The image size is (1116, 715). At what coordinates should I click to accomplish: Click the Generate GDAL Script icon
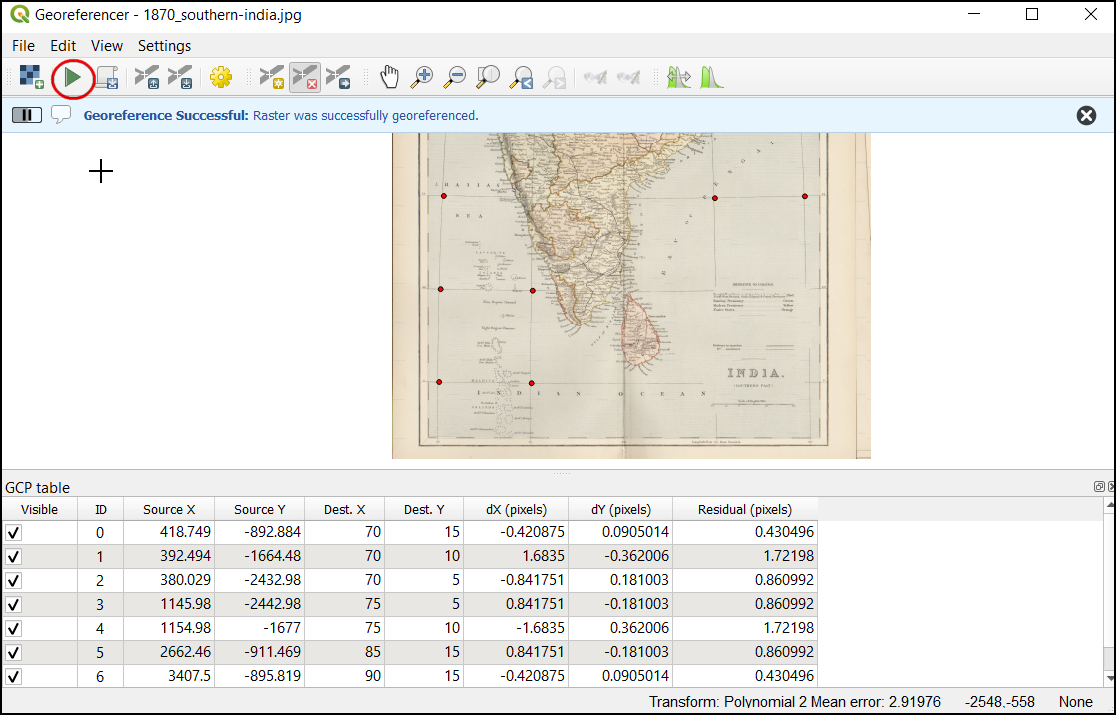pos(107,77)
